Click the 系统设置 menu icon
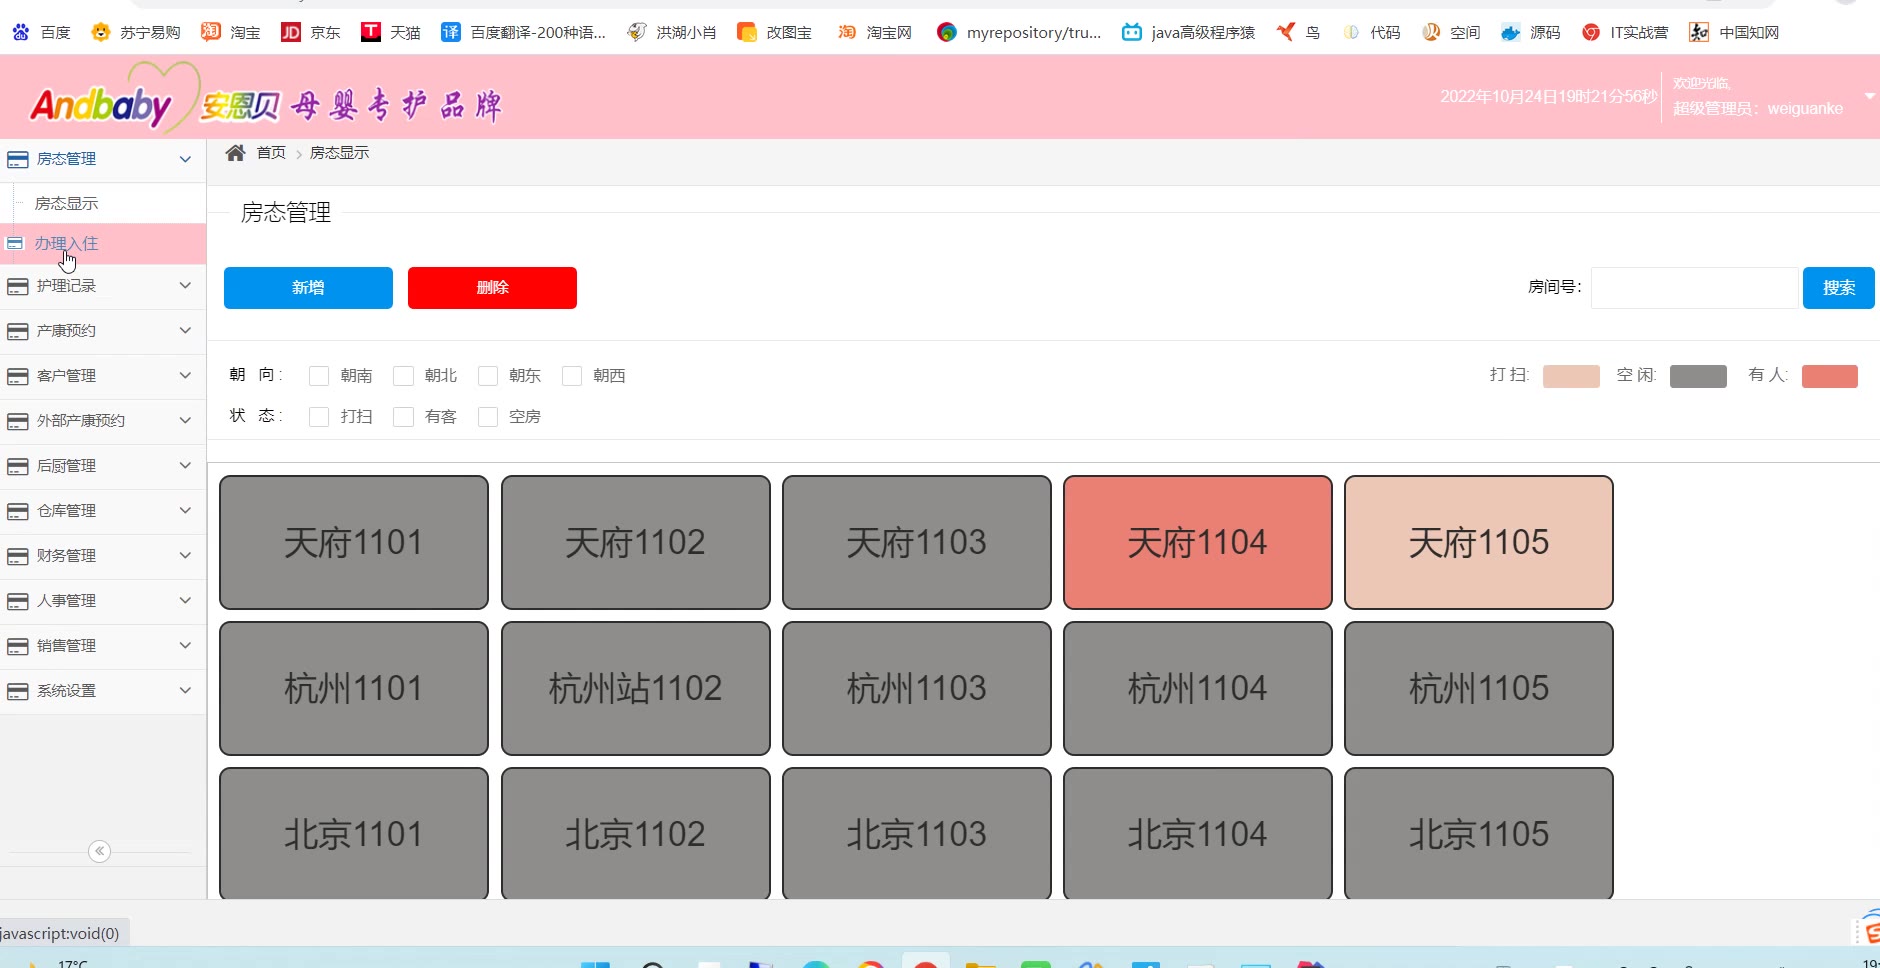 point(17,691)
